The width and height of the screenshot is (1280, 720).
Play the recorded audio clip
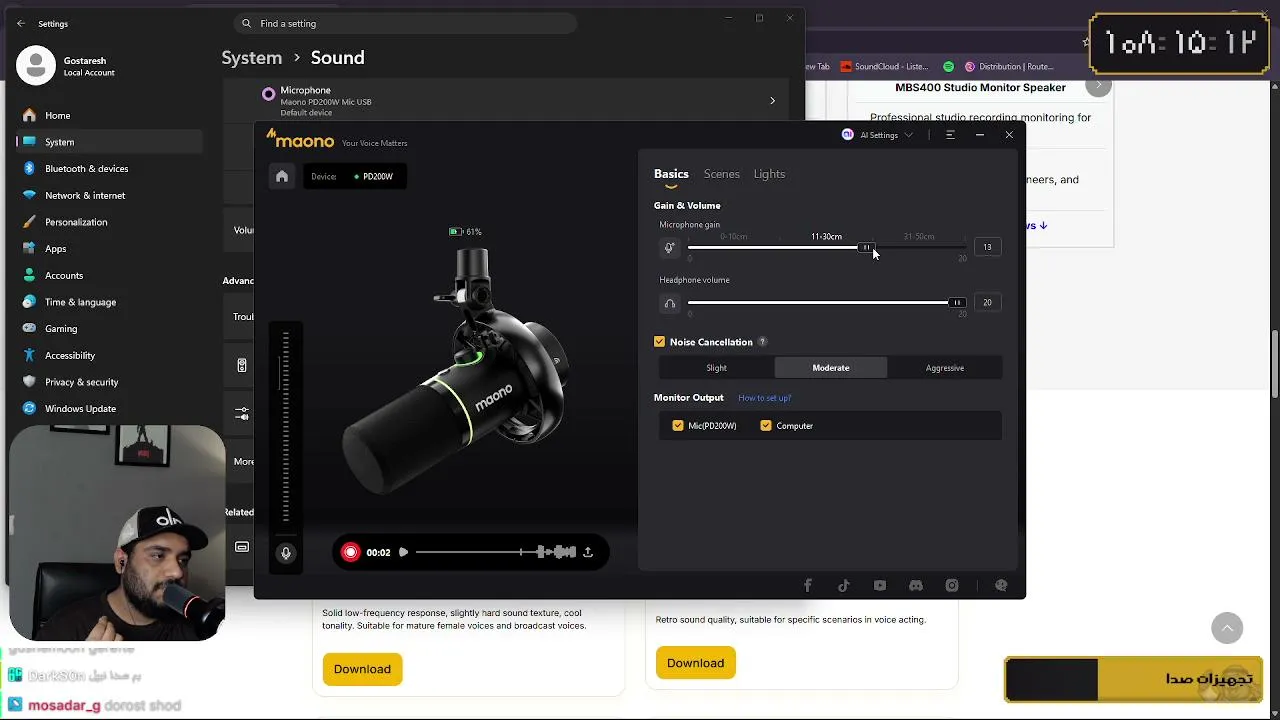(x=403, y=552)
